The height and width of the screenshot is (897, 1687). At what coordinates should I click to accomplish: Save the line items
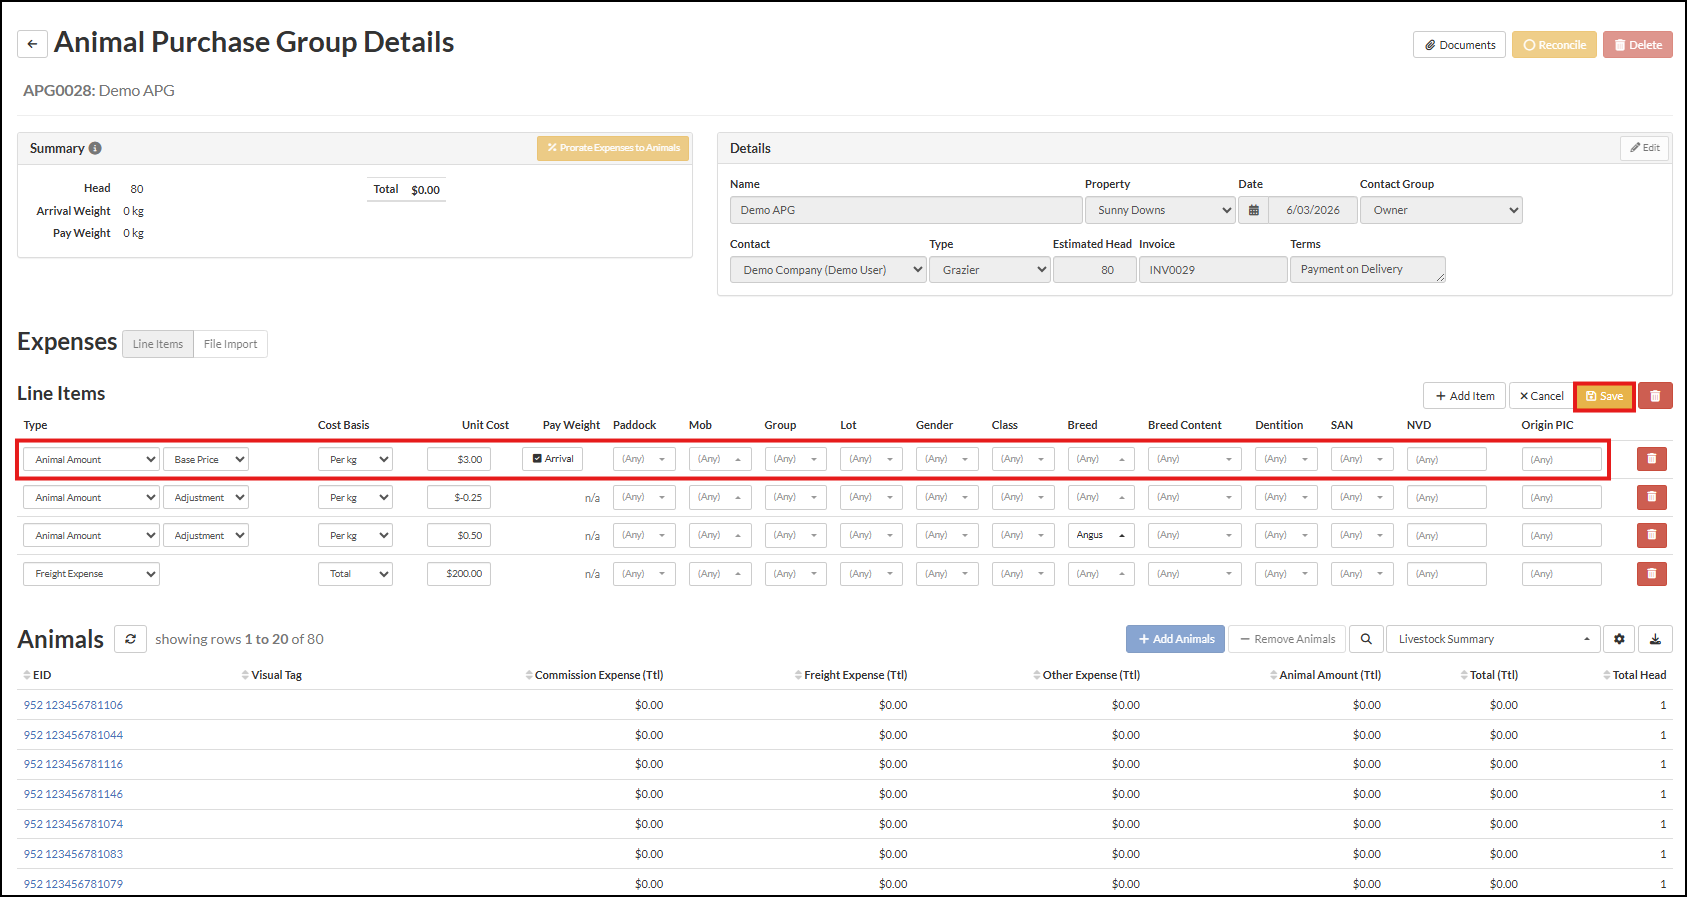[x=1604, y=396]
